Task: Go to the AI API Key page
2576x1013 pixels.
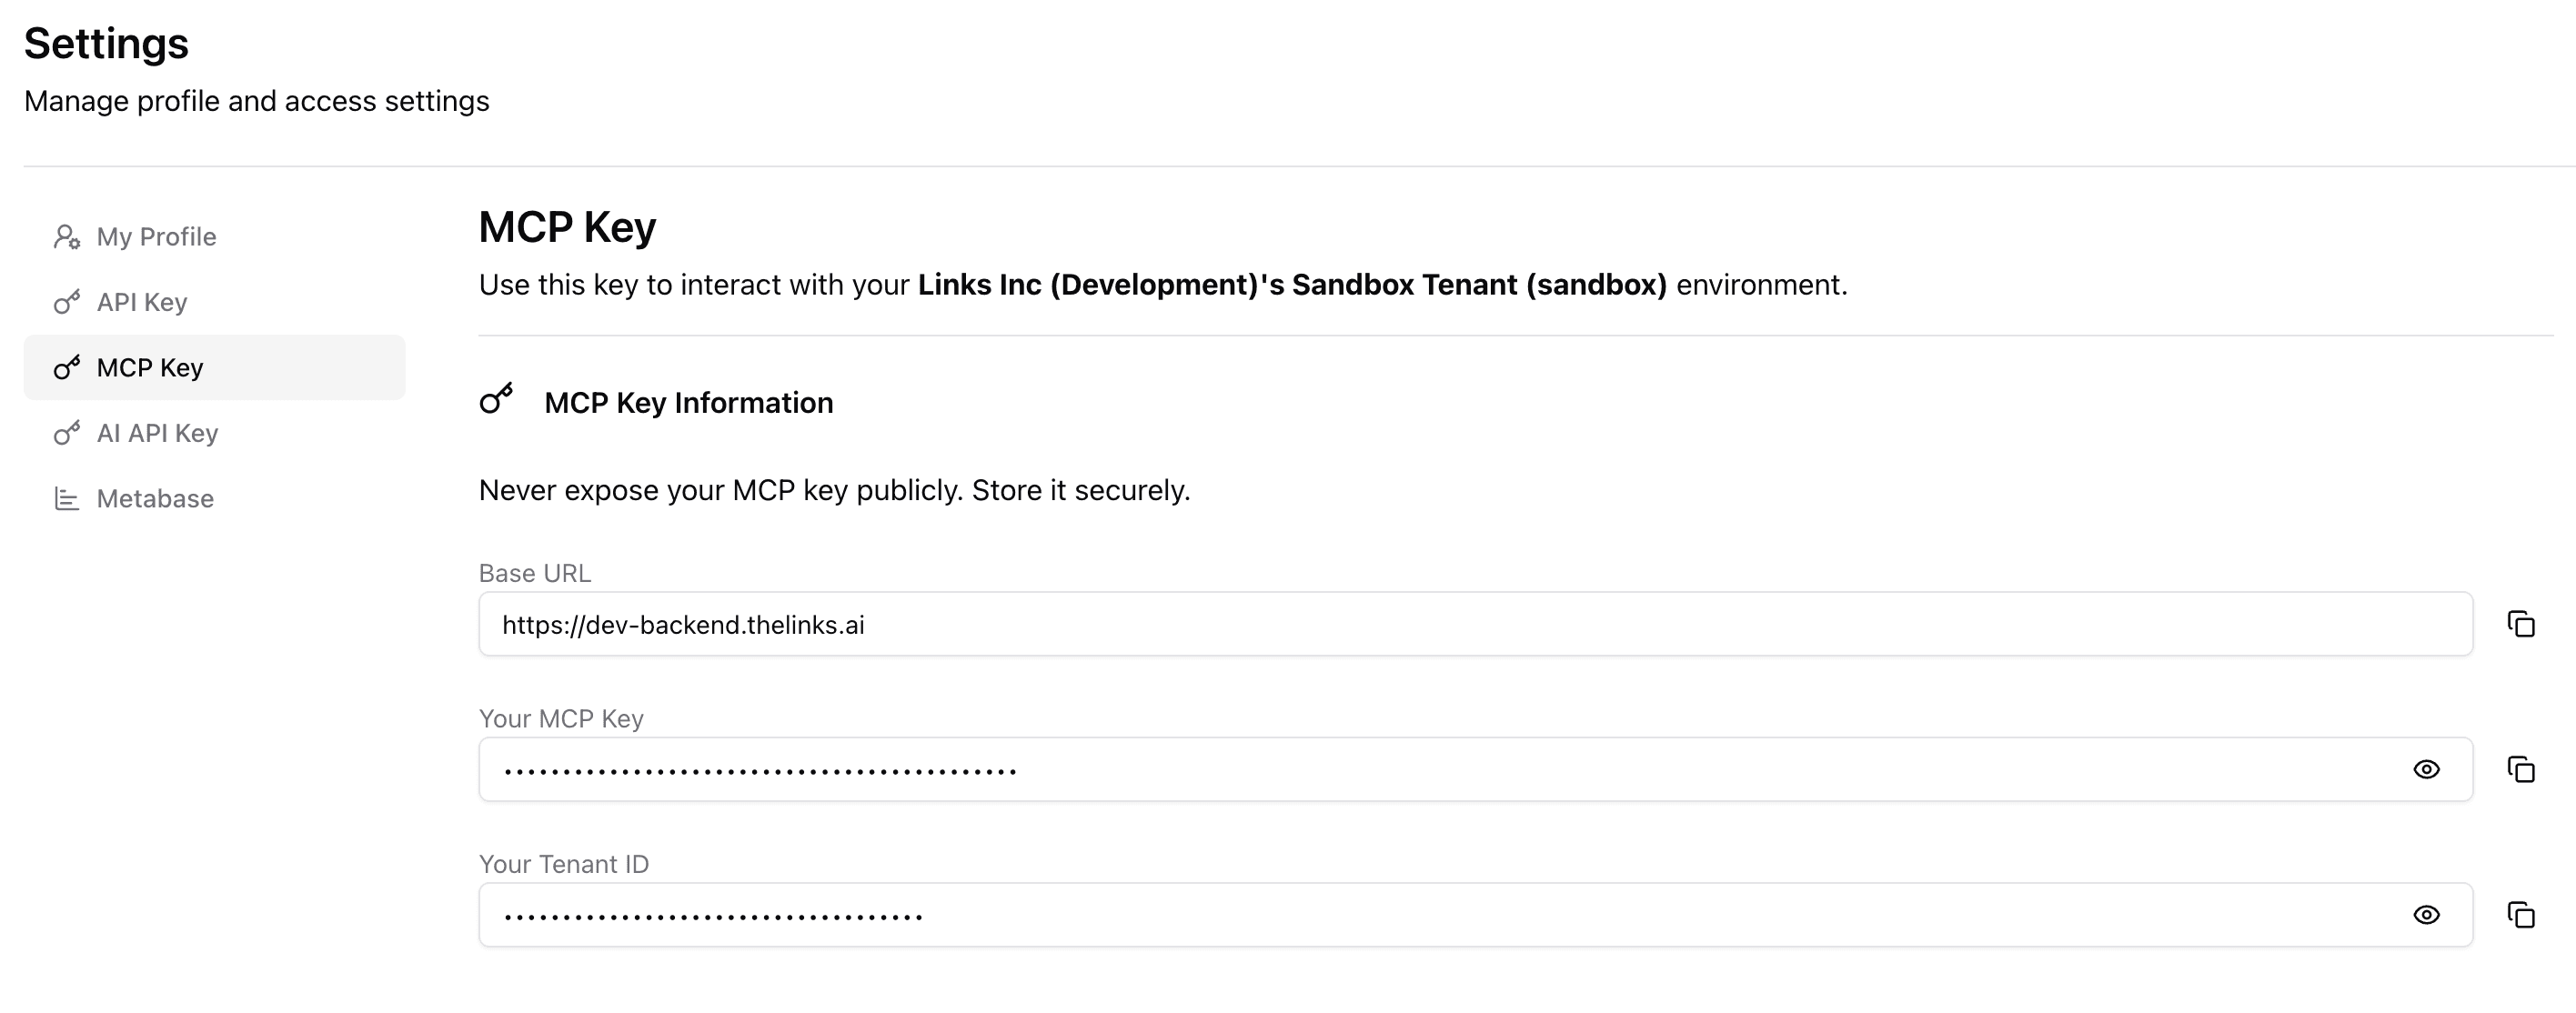Action: pos(157,433)
